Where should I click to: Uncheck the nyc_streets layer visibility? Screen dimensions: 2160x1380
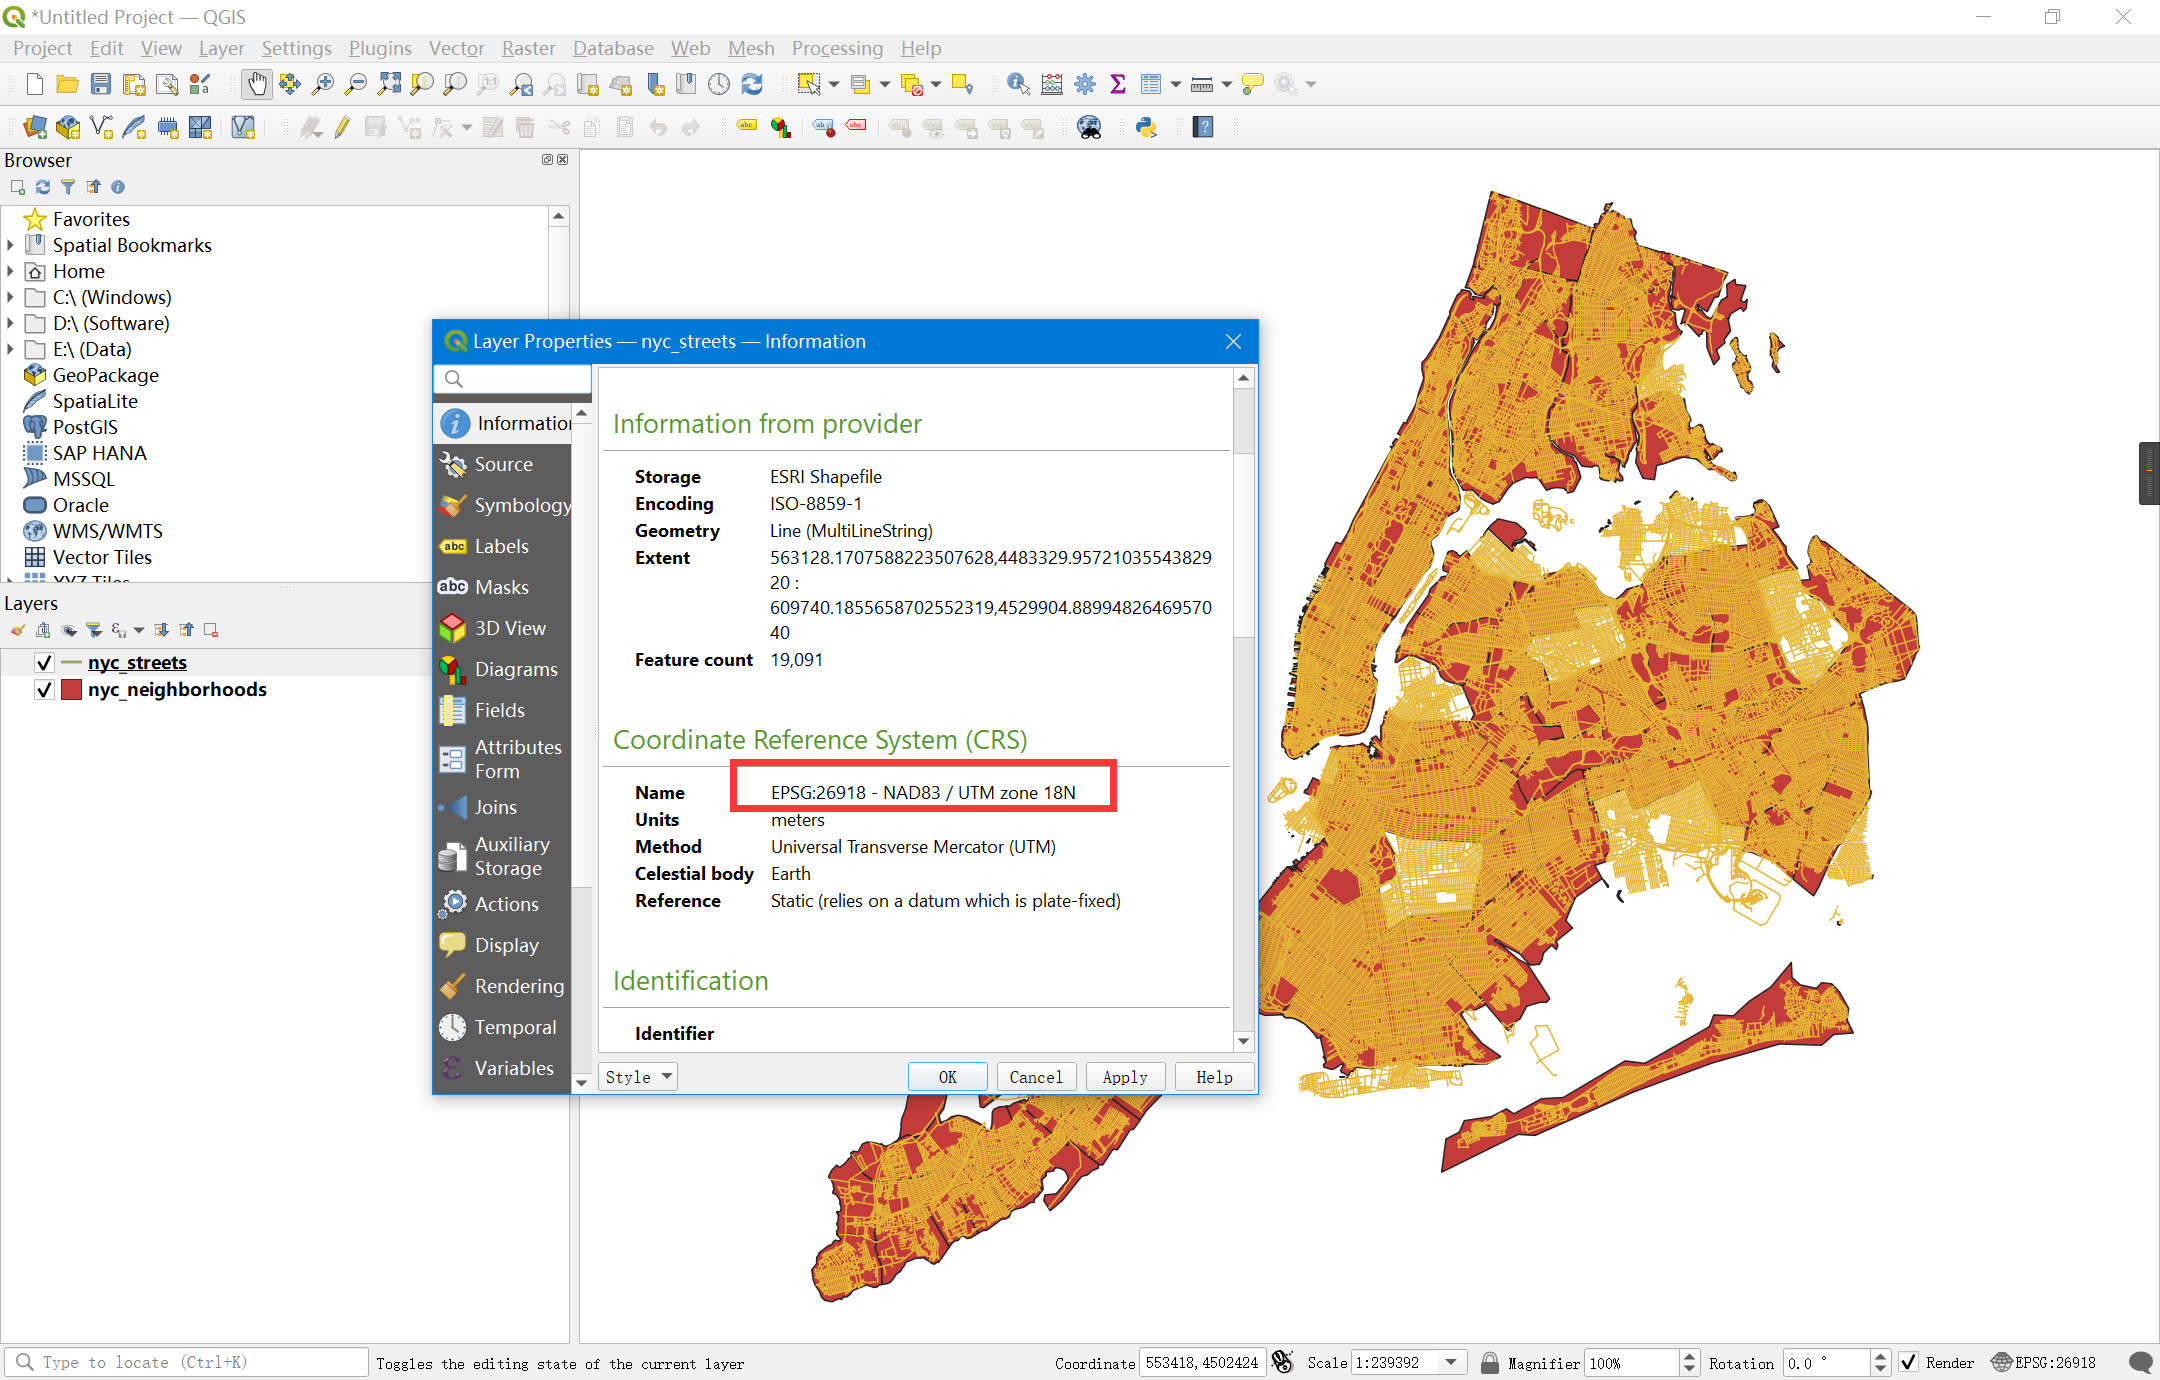pyautogui.click(x=44, y=662)
